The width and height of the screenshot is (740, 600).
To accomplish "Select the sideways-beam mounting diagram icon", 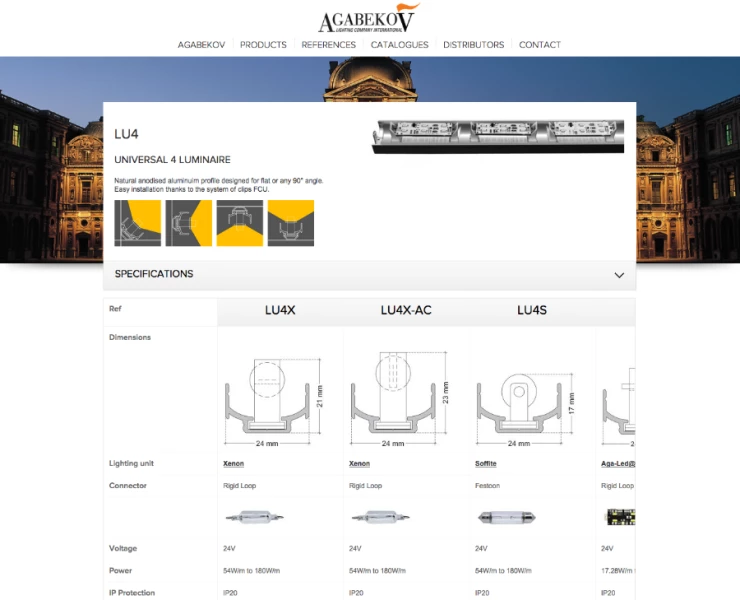I will (188, 223).
